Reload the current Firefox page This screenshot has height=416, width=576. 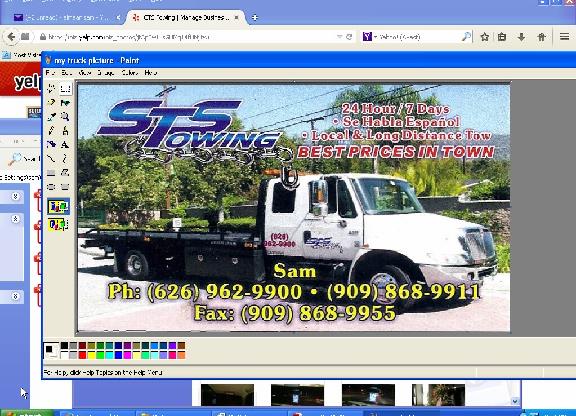349,37
